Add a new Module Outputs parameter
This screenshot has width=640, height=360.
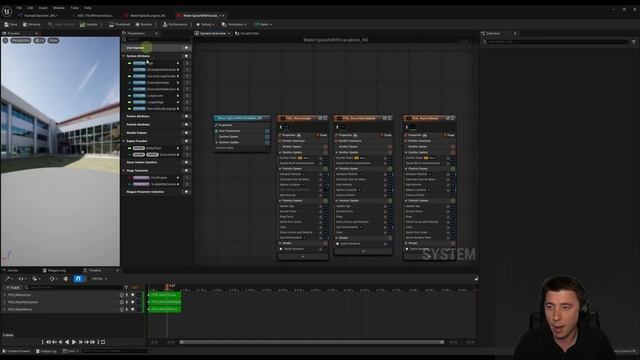187,133
